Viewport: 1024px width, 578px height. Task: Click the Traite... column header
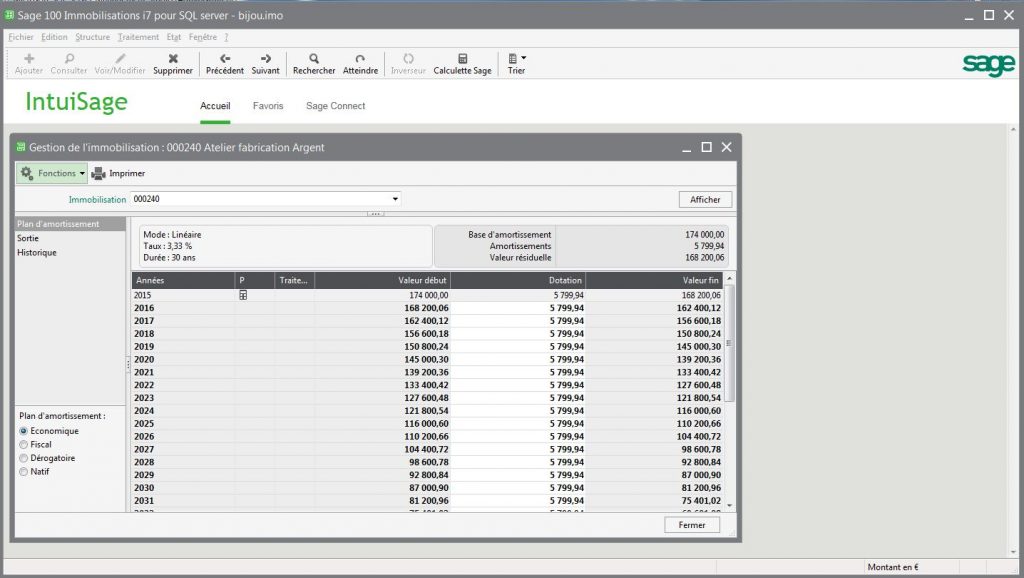point(294,280)
